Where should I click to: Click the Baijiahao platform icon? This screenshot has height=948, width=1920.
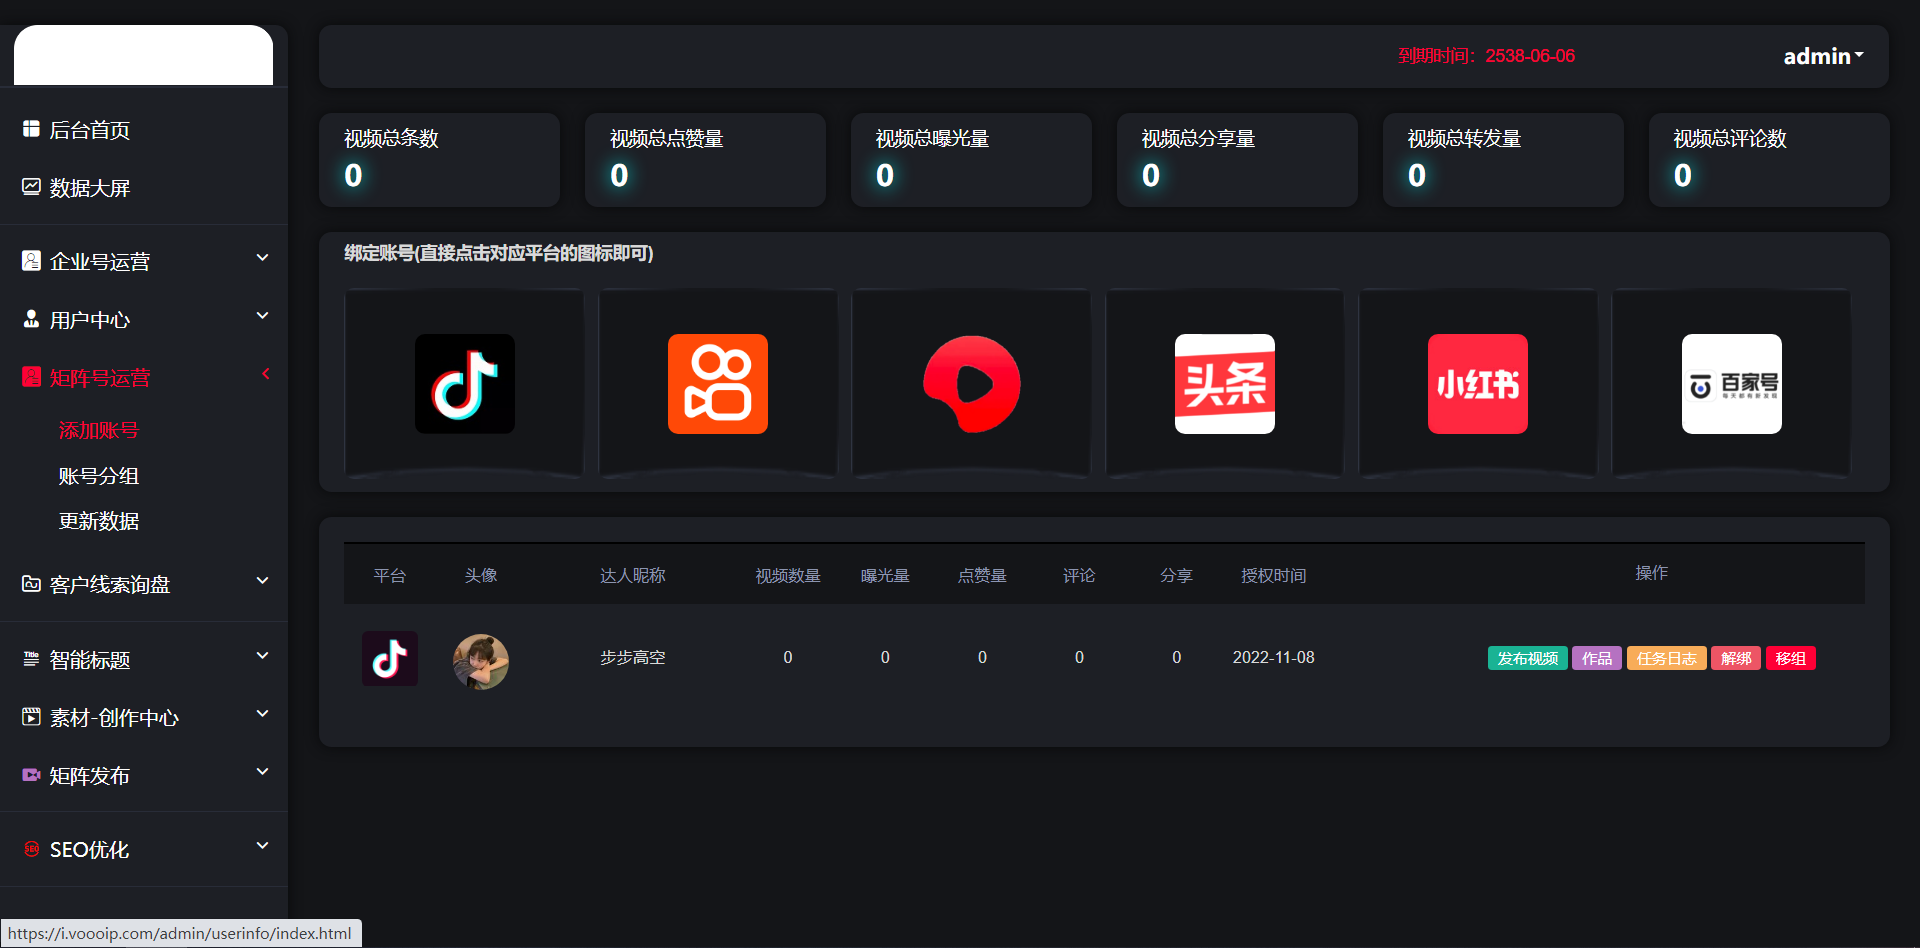pyautogui.click(x=1732, y=384)
